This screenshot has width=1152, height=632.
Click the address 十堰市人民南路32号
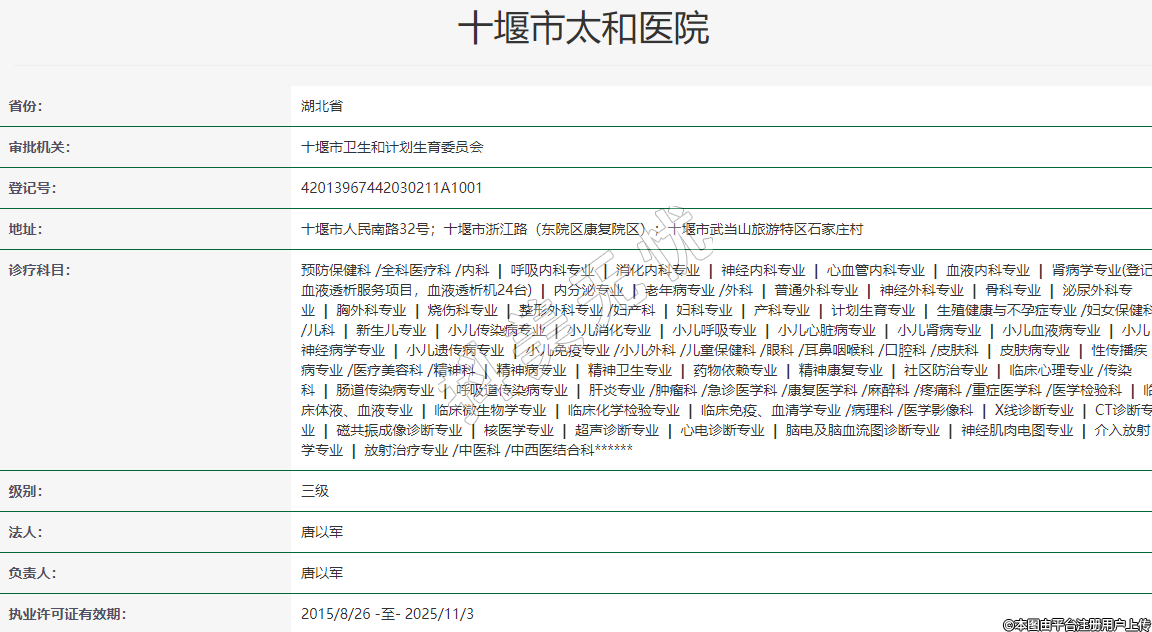coord(365,229)
